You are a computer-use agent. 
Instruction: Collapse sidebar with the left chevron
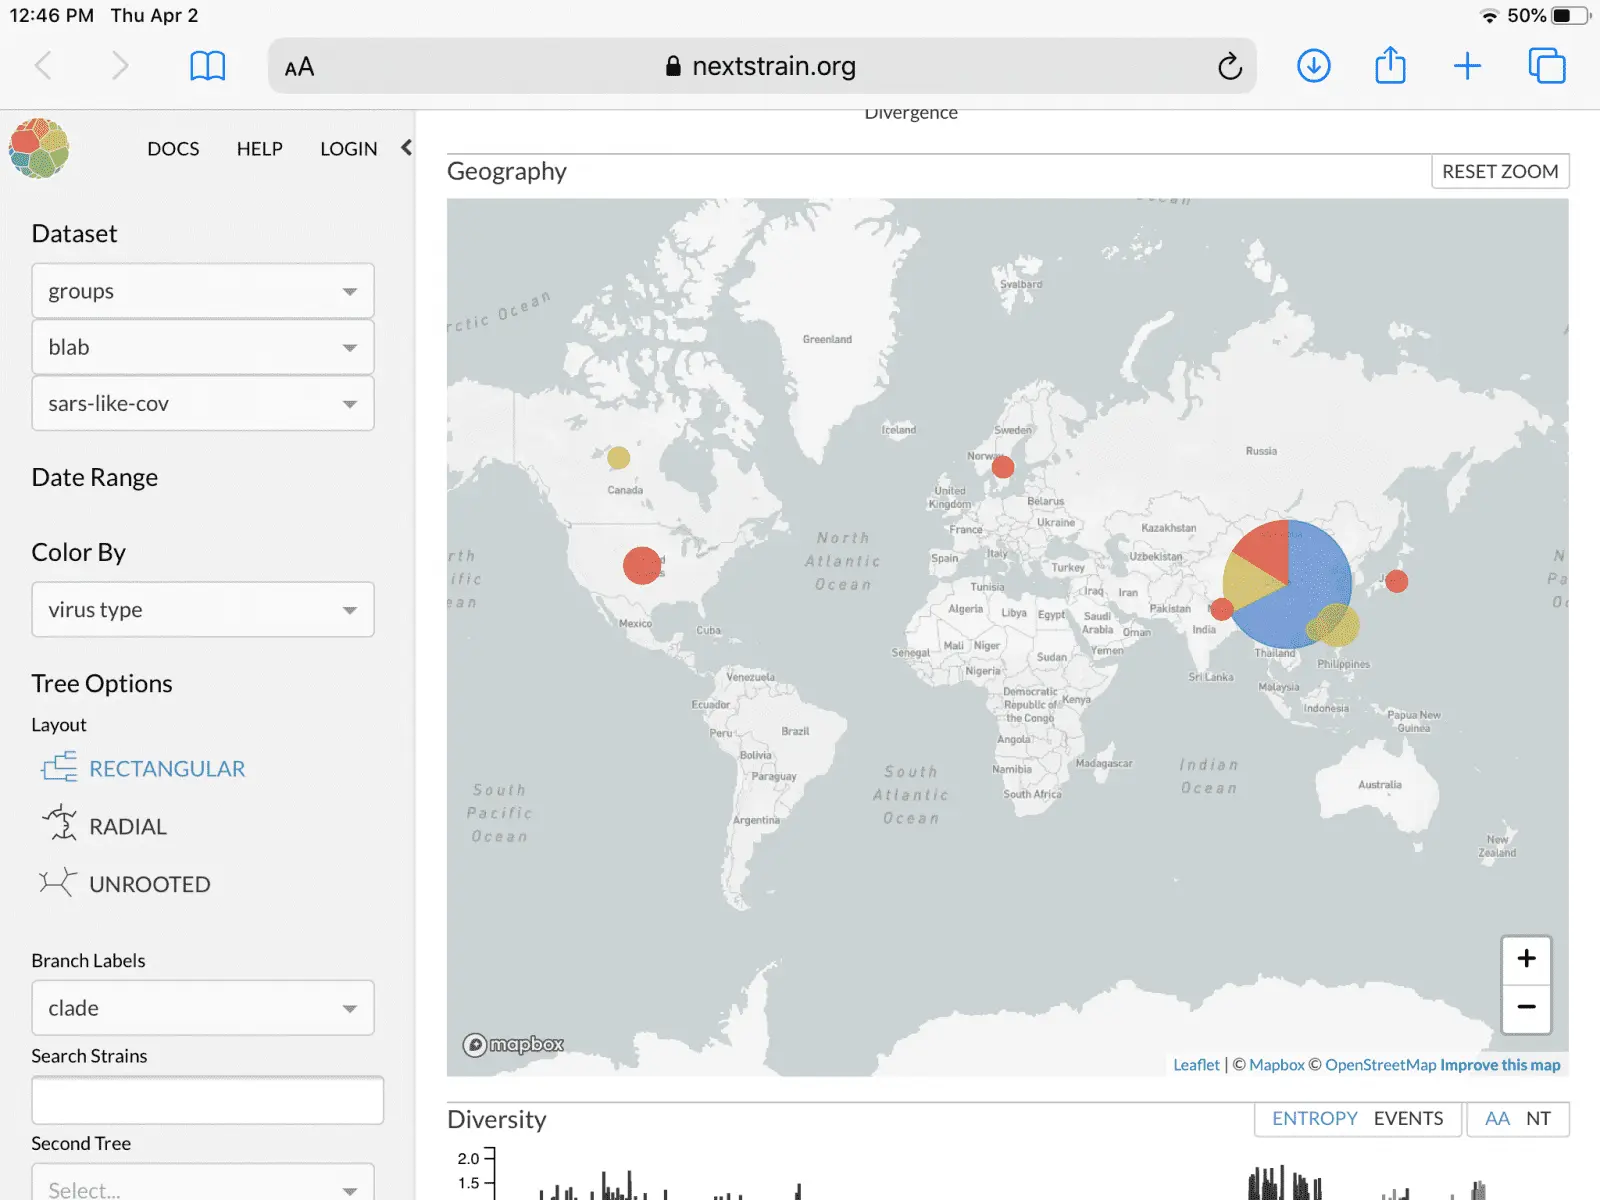click(x=406, y=148)
